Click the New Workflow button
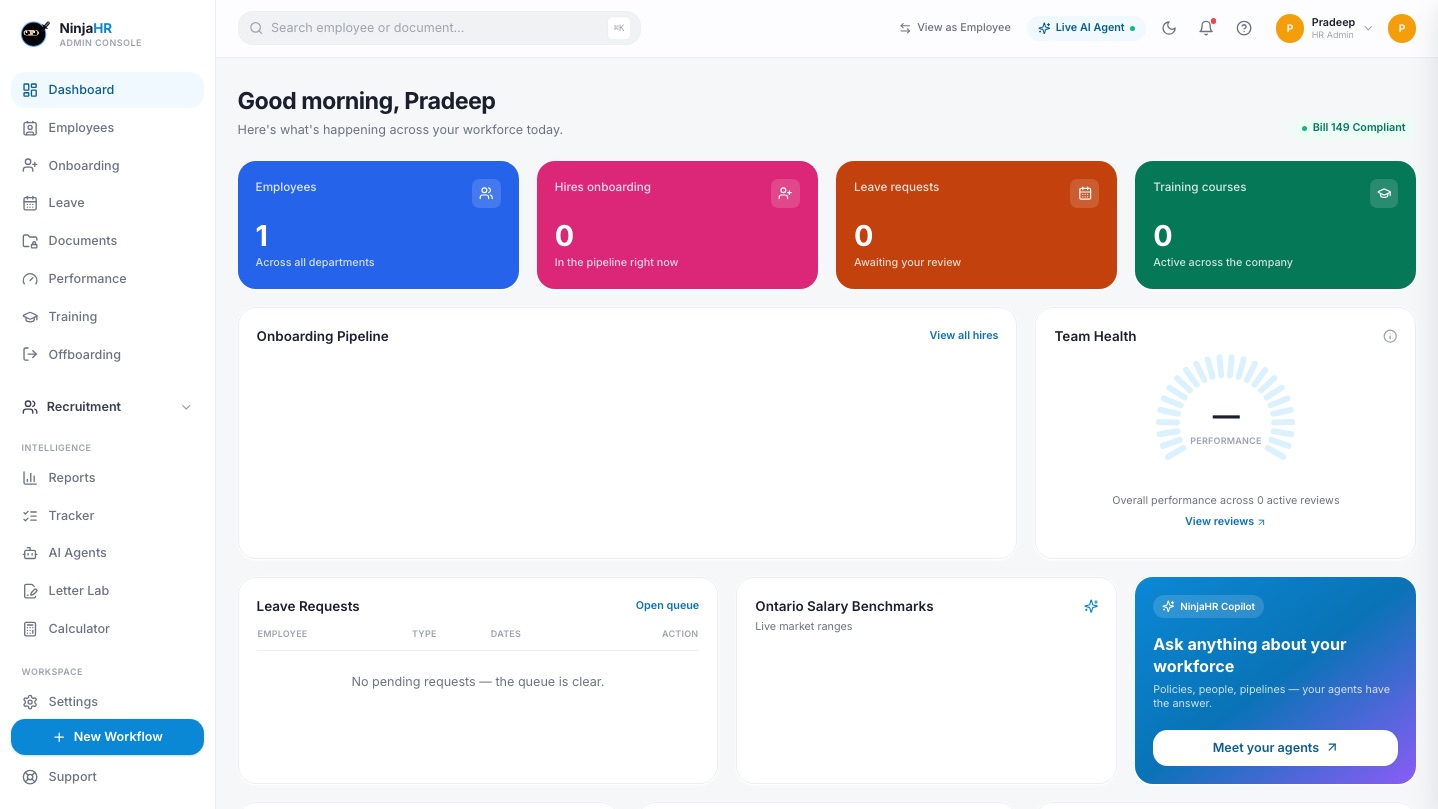Screen dimensions: 1438x809 (107, 737)
